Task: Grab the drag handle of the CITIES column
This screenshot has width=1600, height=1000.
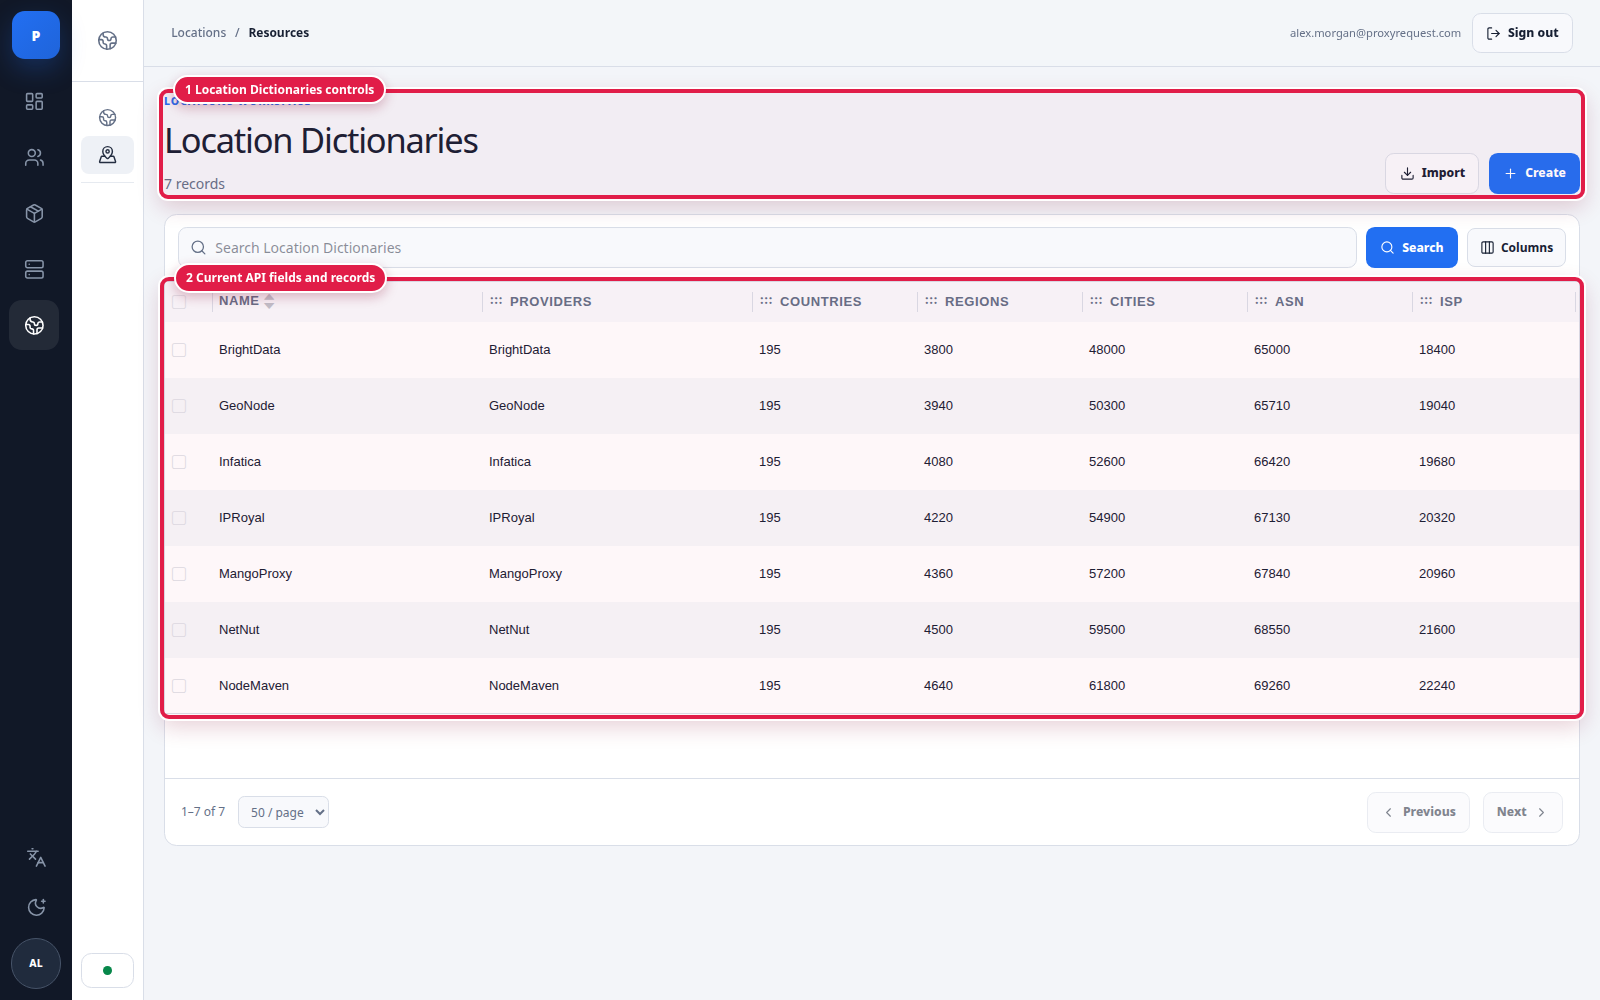Action: pyautogui.click(x=1096, y=301)
